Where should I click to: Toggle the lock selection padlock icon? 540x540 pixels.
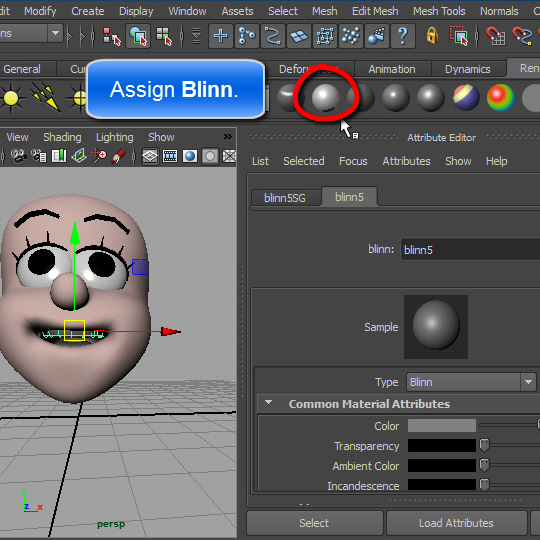pyautogui.click(x=432, y=36)
